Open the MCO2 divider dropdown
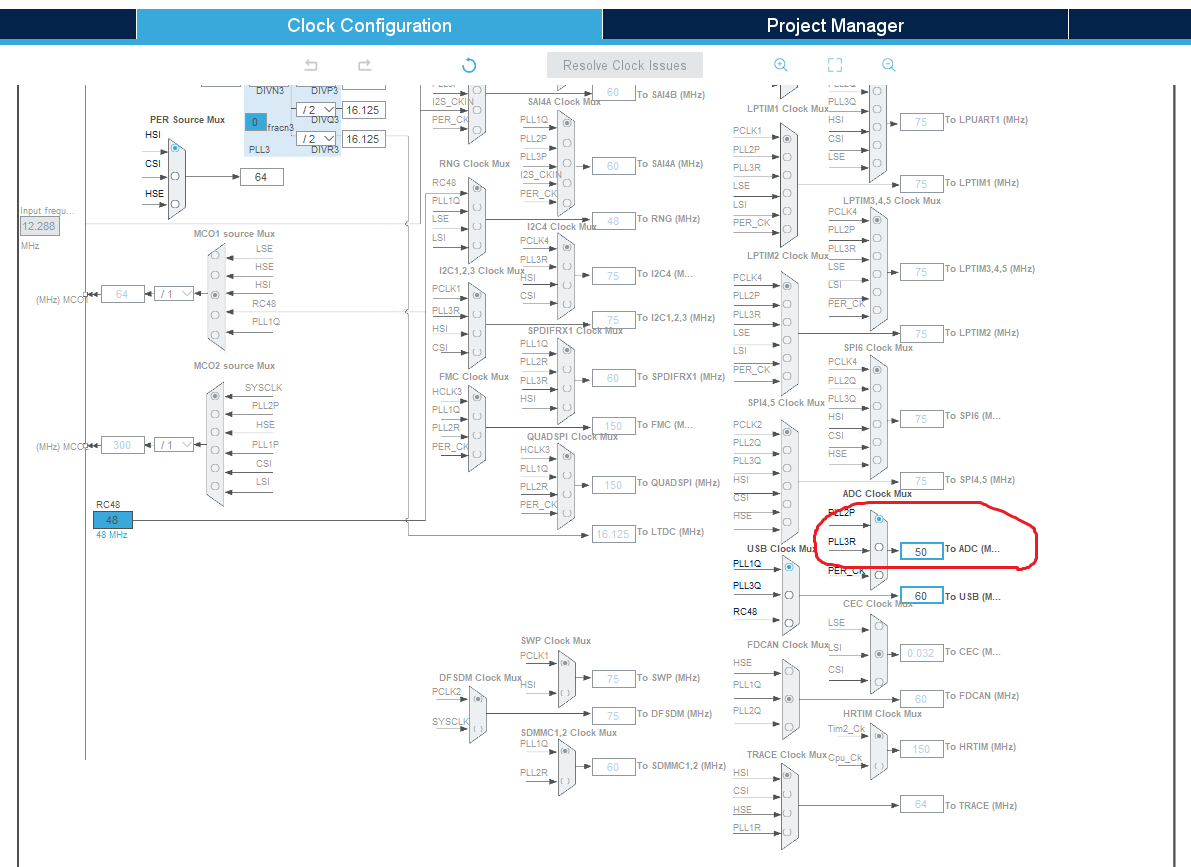This screenshot has width=1191, height=867. tap(172, 444)
